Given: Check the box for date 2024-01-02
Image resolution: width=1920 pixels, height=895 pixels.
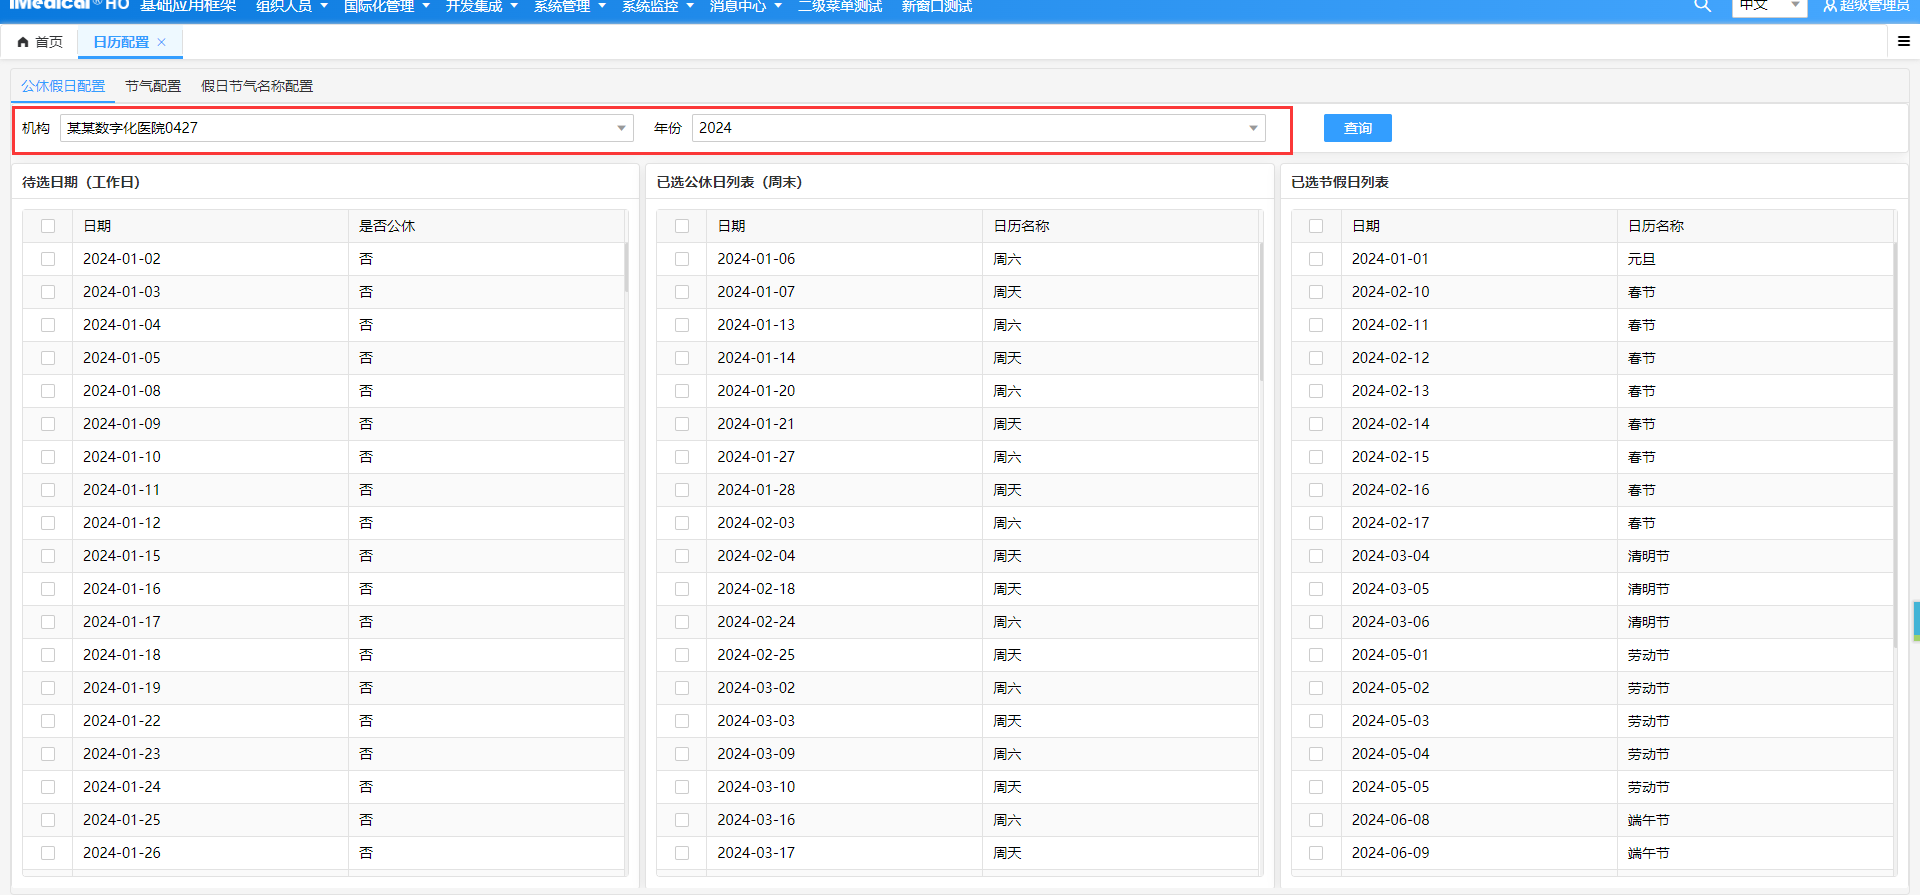Looking at the screenshot, I should pos(48,259).
